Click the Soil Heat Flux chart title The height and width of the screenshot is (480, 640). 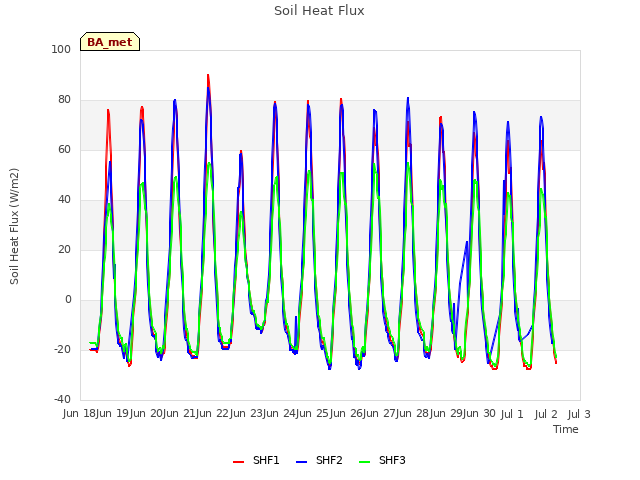click(x=319, y=11)
